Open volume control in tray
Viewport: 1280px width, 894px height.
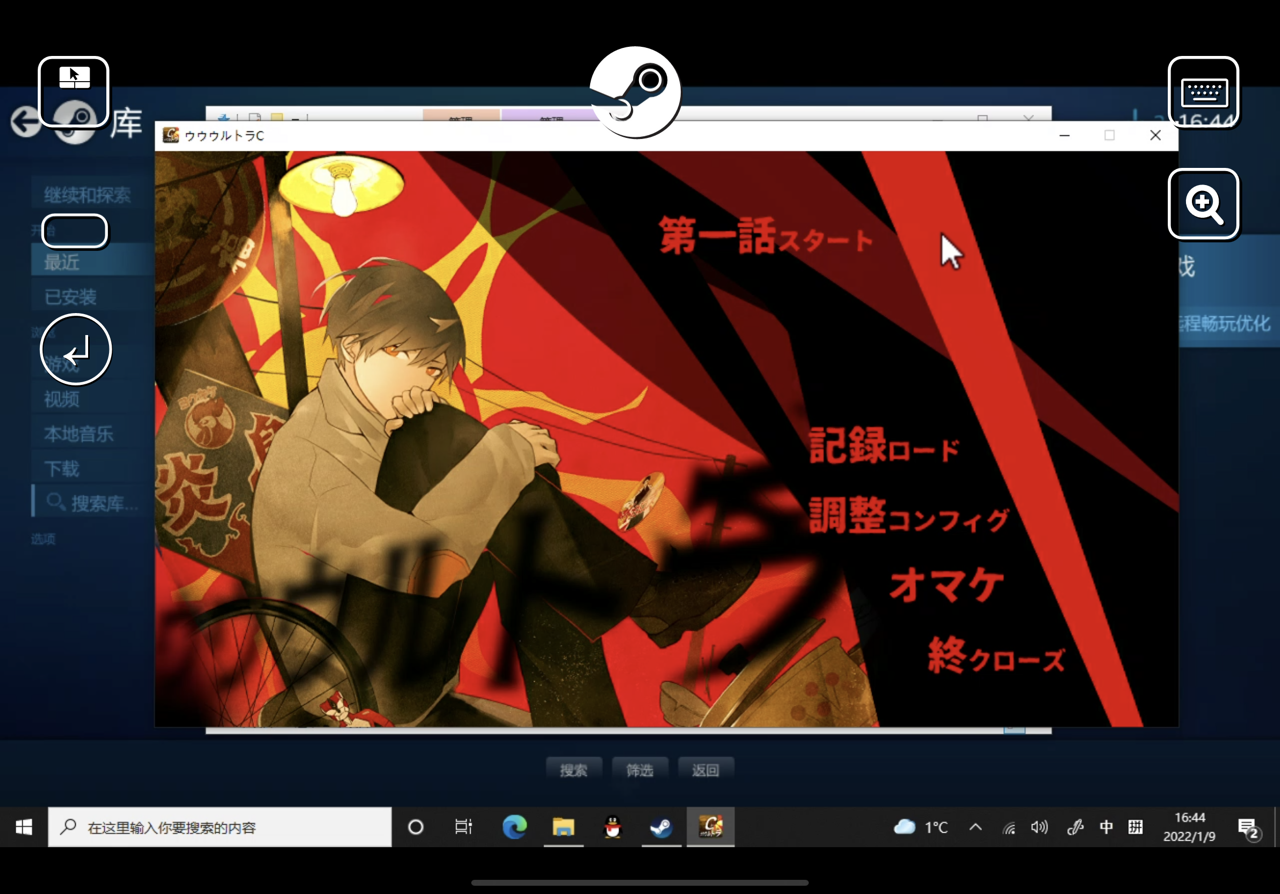tap(1040, 827)
